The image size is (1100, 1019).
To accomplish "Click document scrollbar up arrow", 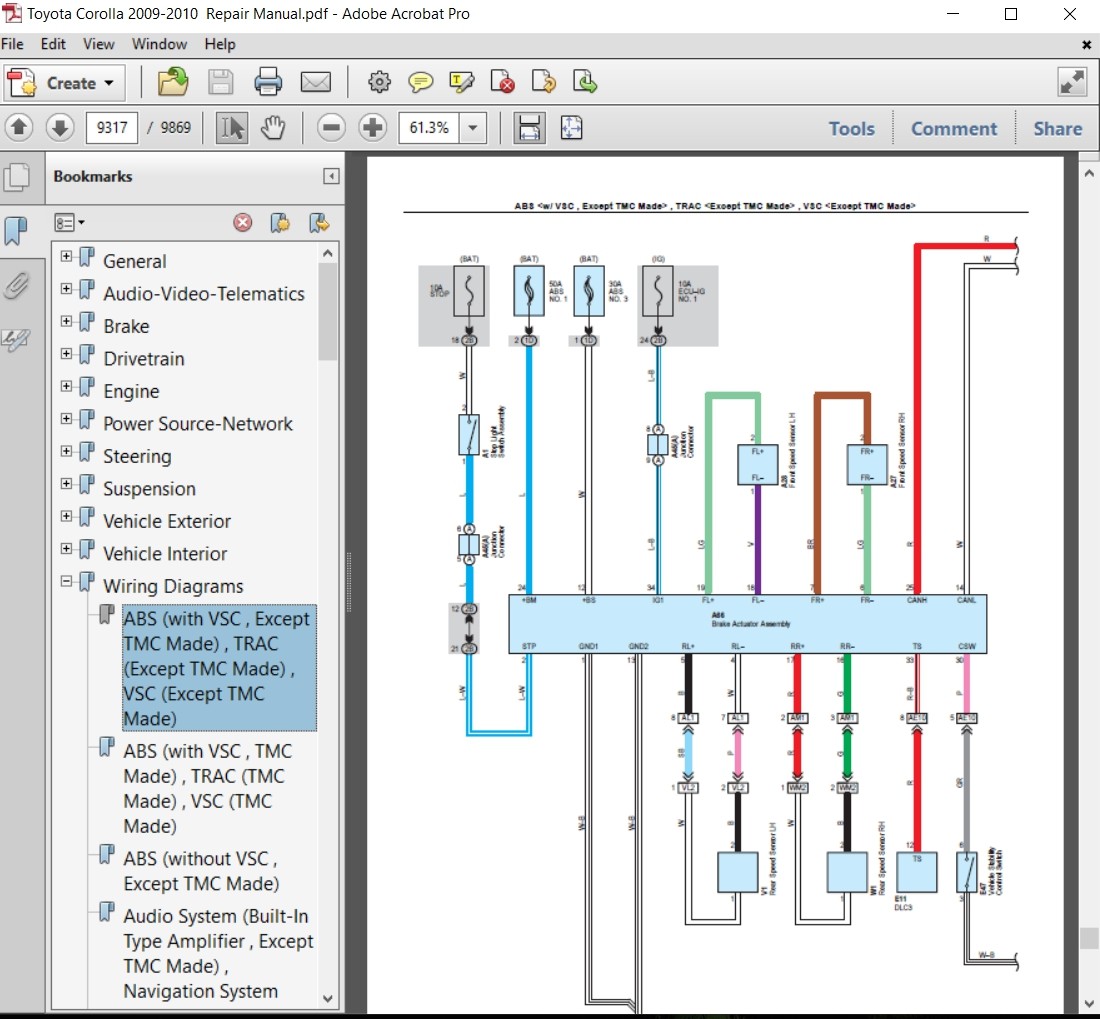I will (x=1089, y=173).
